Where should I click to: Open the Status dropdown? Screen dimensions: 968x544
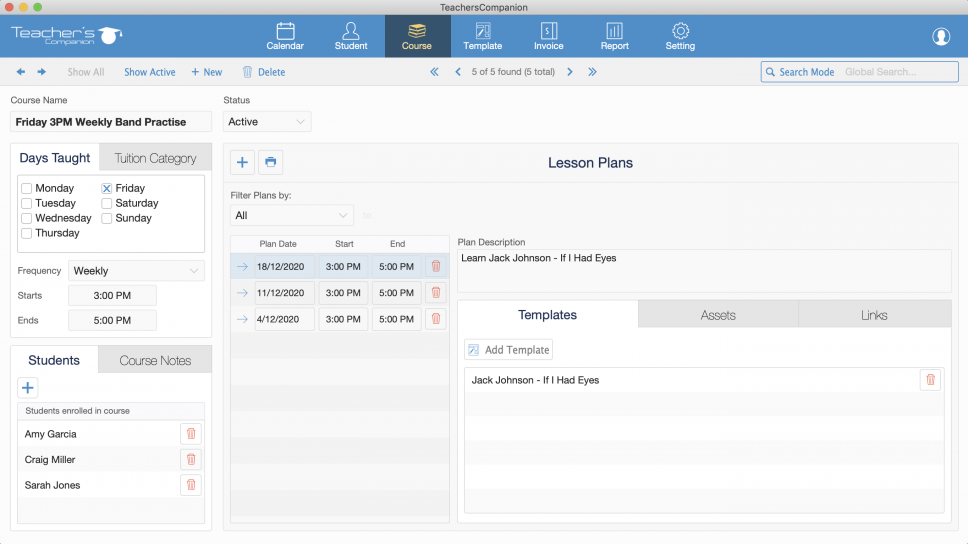click(267, 122)
